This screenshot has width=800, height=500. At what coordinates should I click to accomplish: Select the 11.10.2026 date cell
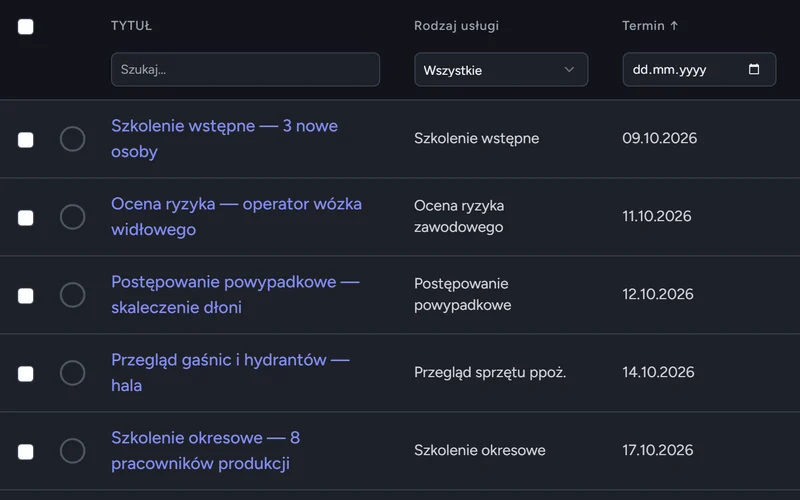[657, 216]
